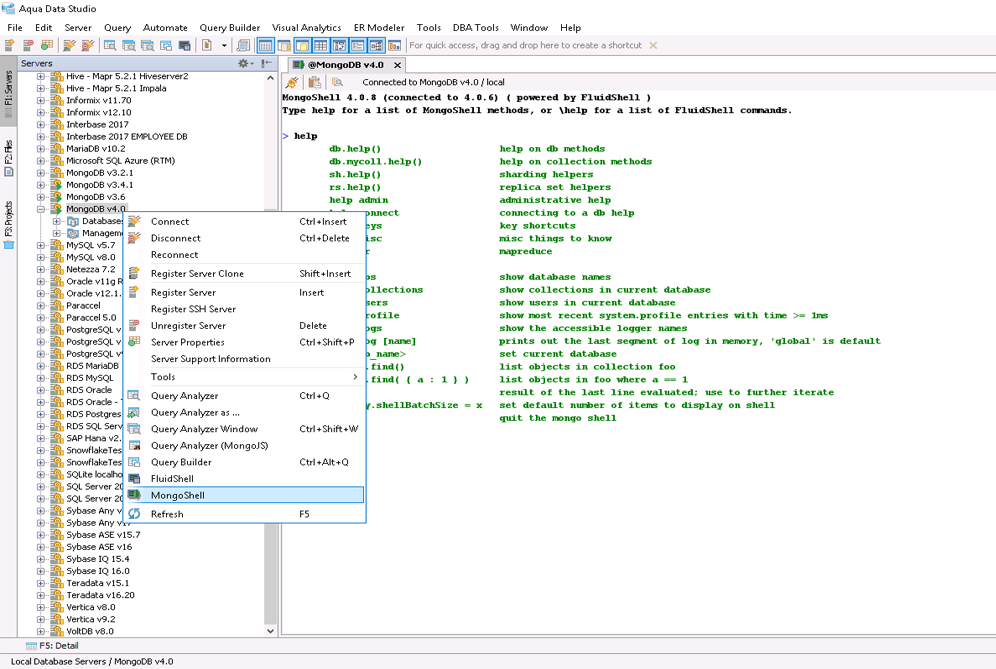Select the Teradata v16.20 server

[100, 595]
